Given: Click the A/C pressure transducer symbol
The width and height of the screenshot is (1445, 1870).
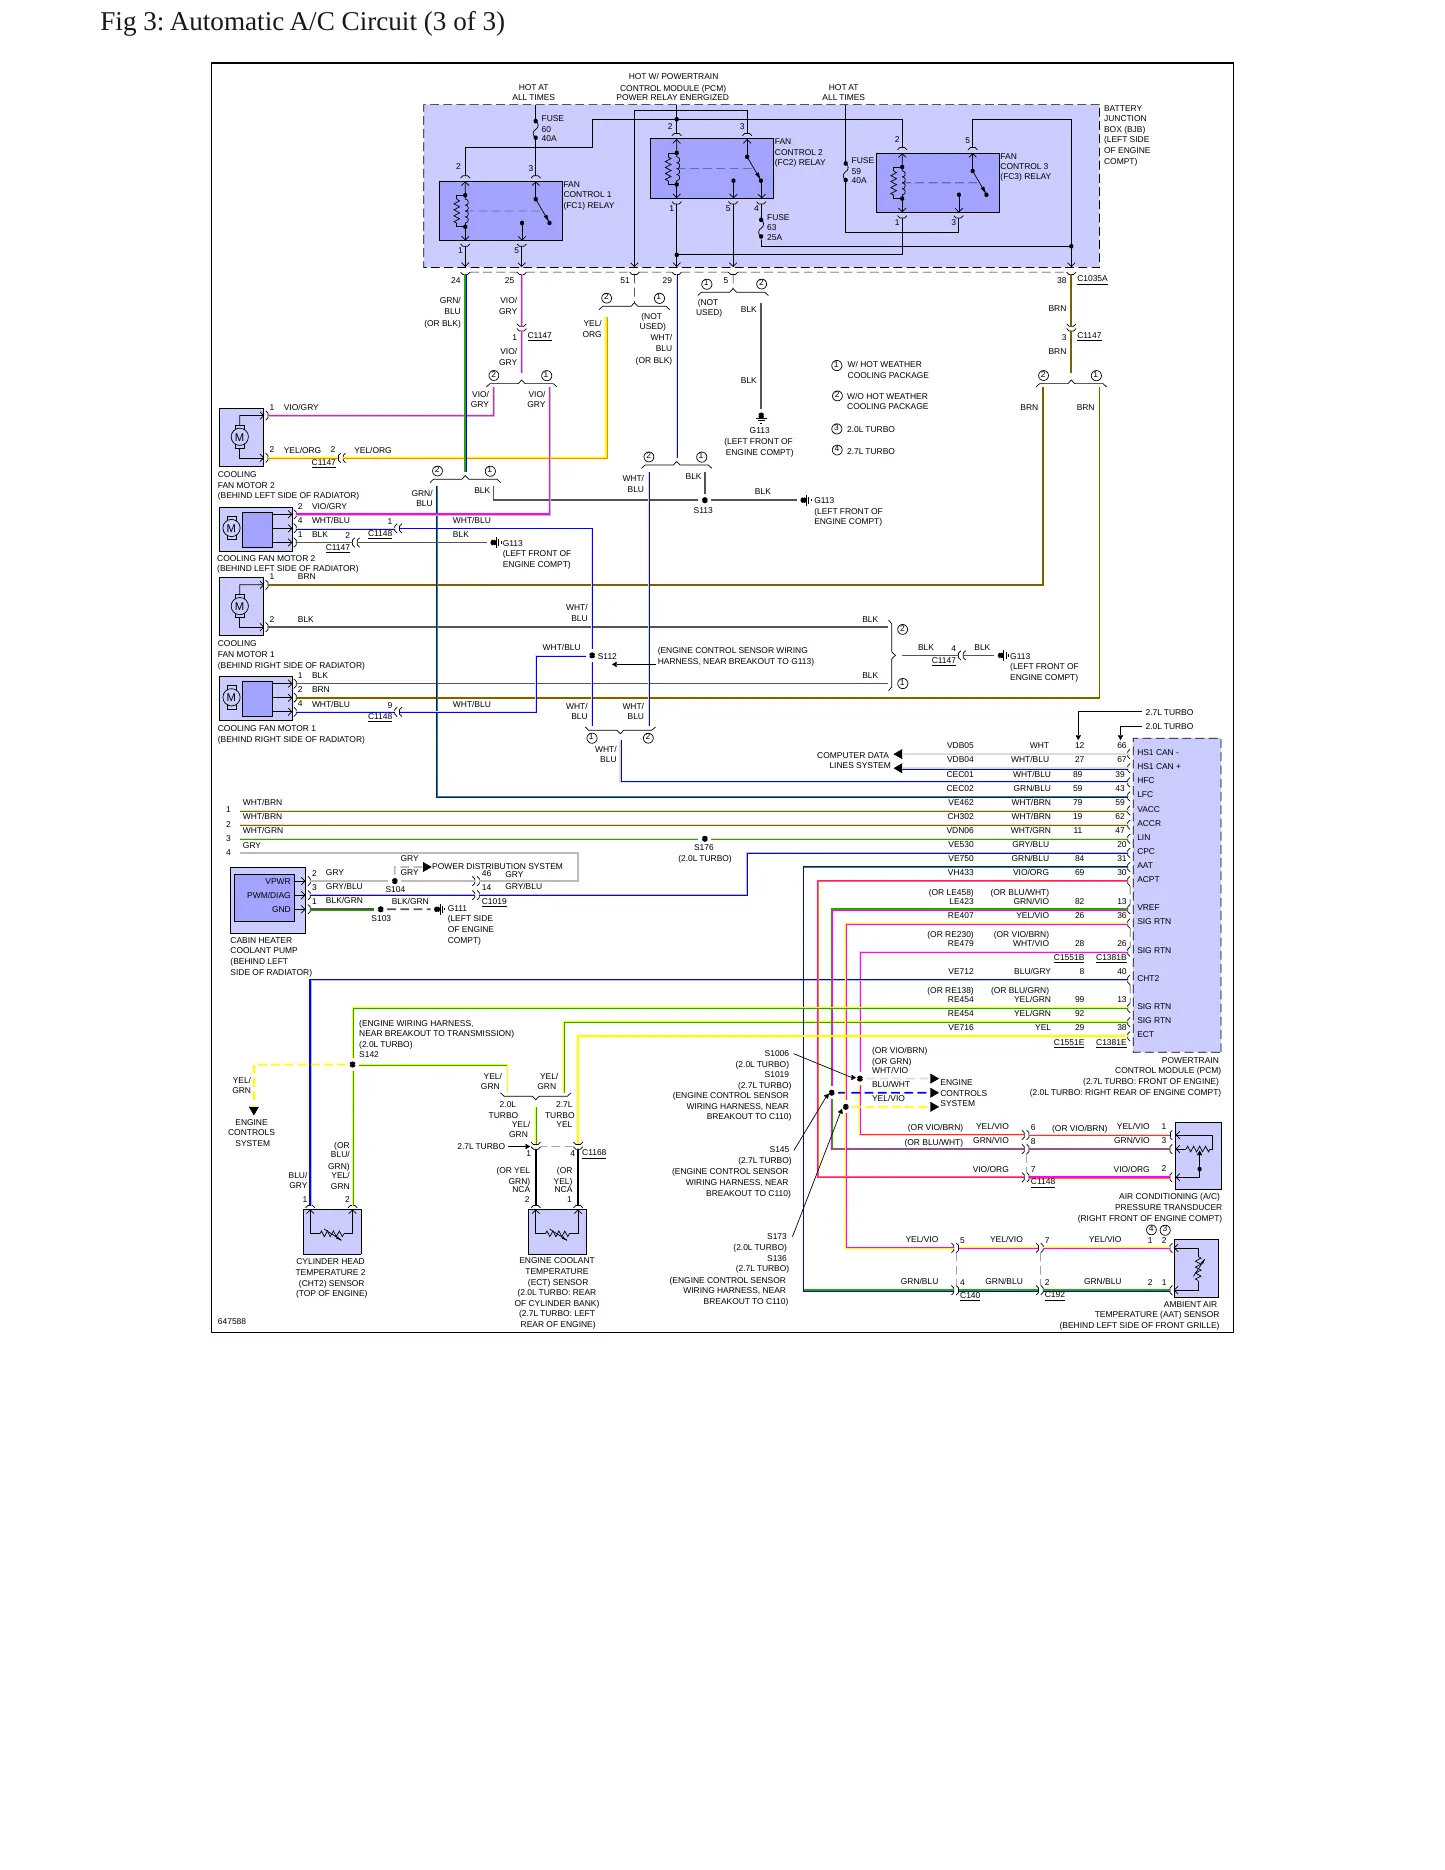Looking at the screenshot, I should 1199,1156.
